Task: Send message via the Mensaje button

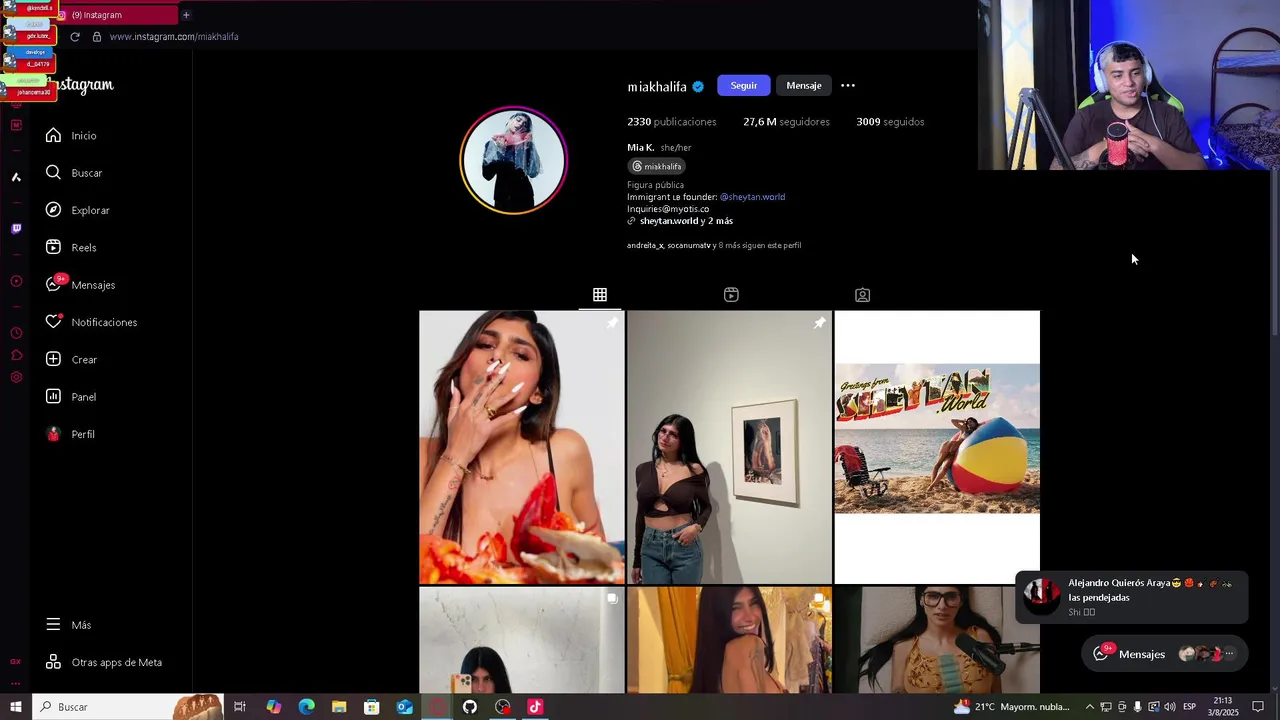Action: point(804,86)
